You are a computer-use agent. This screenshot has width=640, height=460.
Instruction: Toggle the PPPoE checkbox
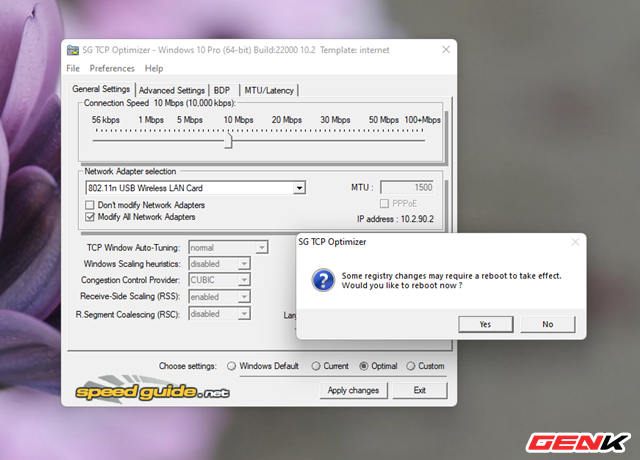tap(384, 203)
